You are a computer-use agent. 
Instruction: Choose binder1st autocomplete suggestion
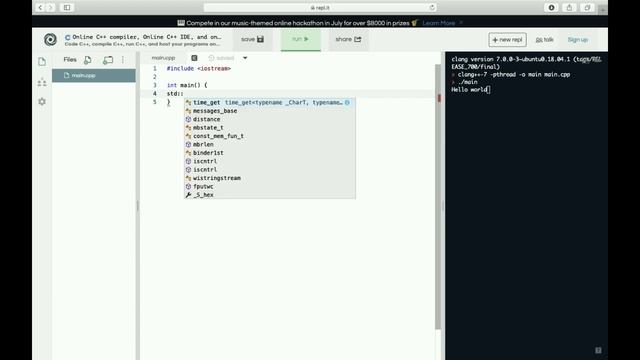(270, 153)
